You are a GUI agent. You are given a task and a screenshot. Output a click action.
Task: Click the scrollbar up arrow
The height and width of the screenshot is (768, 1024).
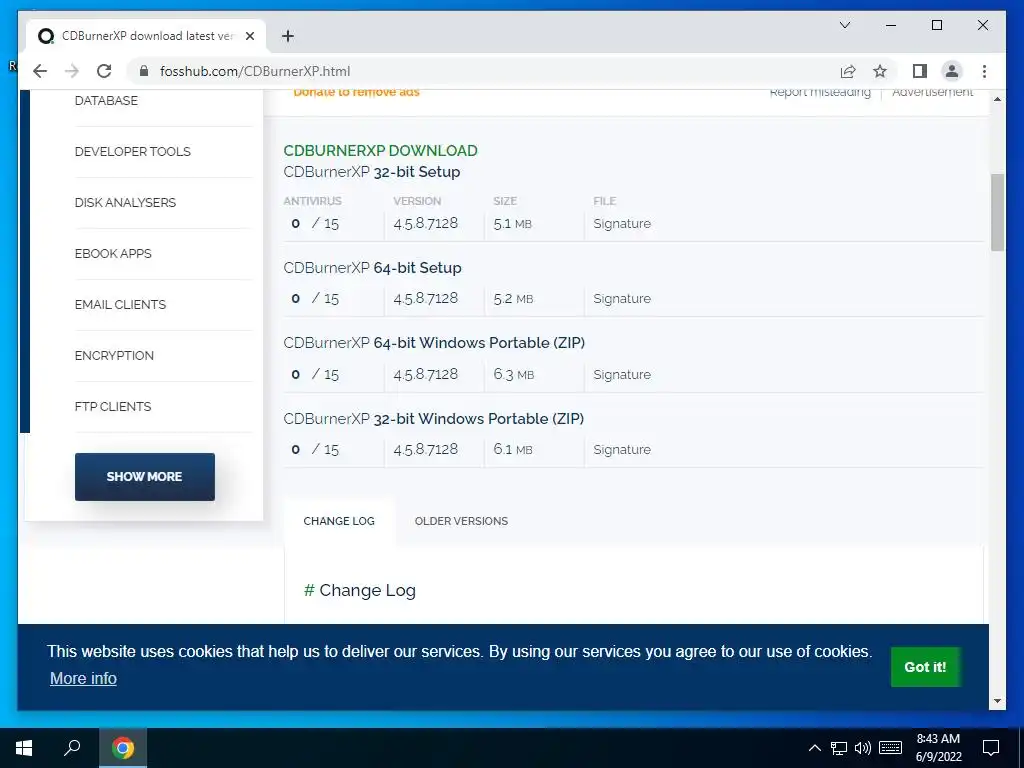pos(997,99)
